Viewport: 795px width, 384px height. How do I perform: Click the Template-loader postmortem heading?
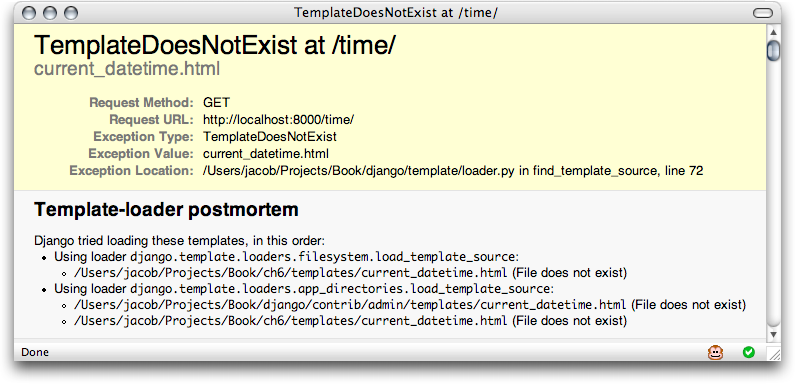pos(166,210)
